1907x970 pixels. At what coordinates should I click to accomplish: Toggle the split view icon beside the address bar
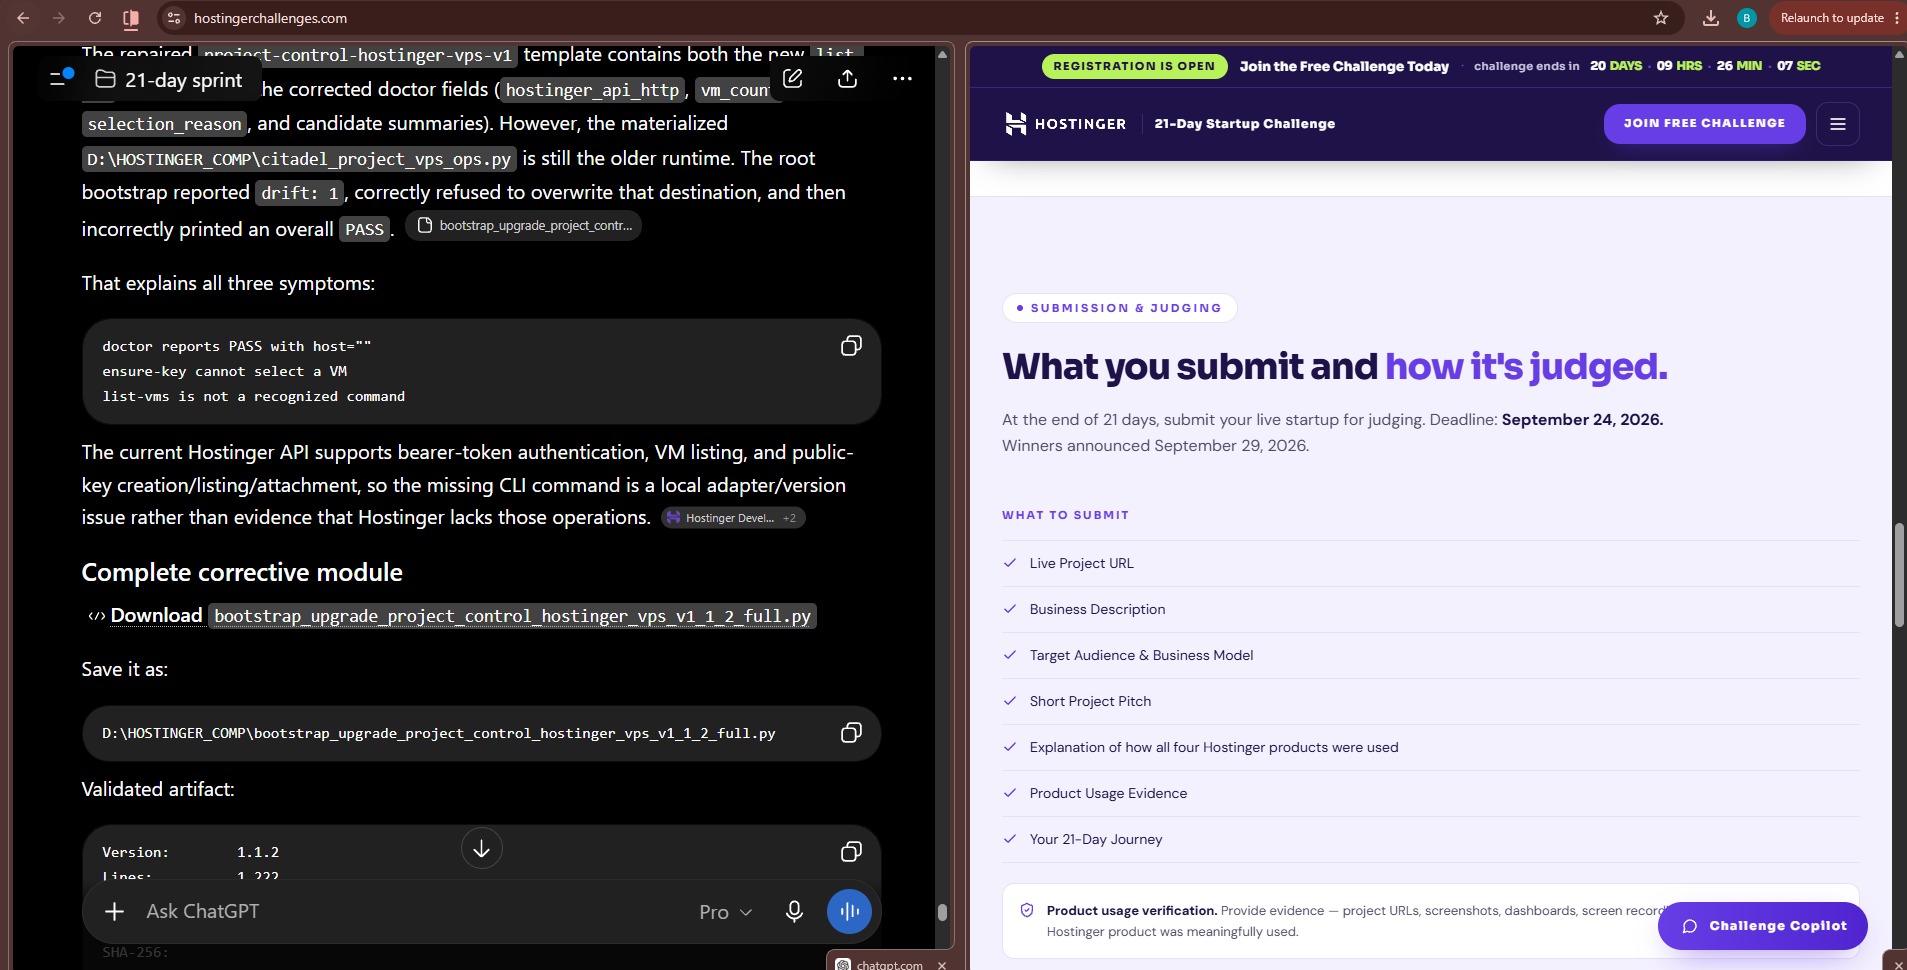point(131,18)
